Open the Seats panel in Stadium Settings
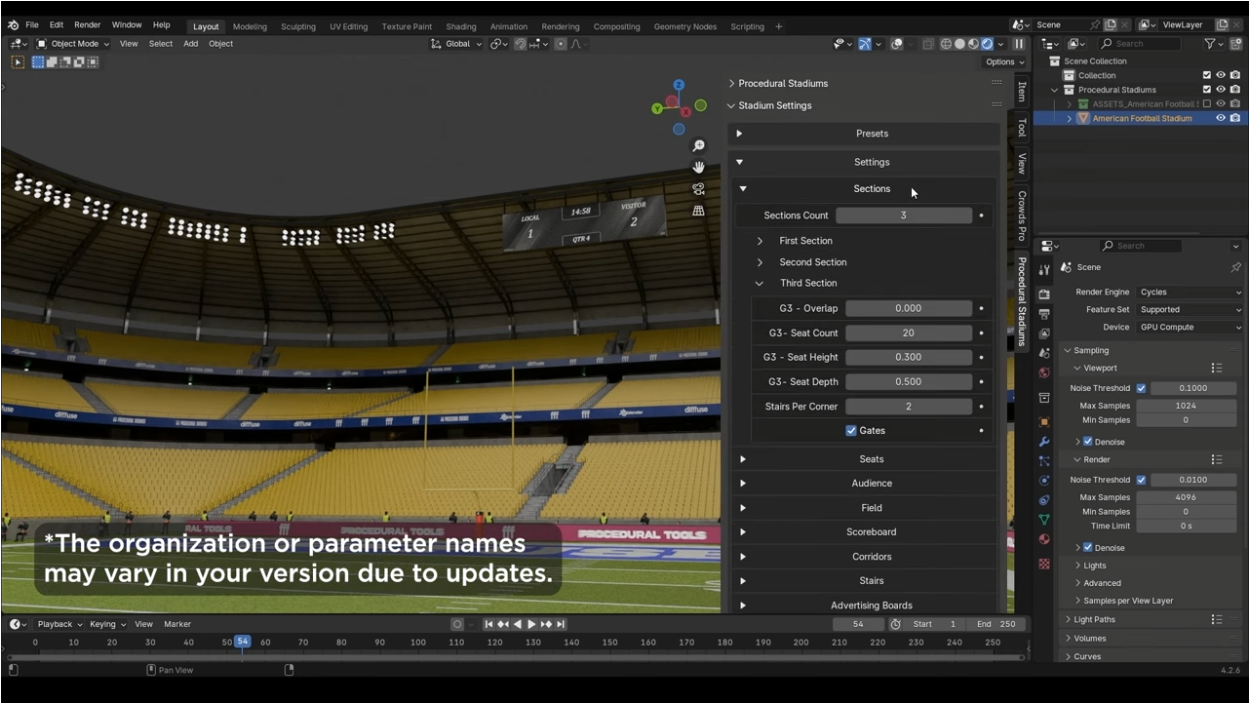 (870, 458)
